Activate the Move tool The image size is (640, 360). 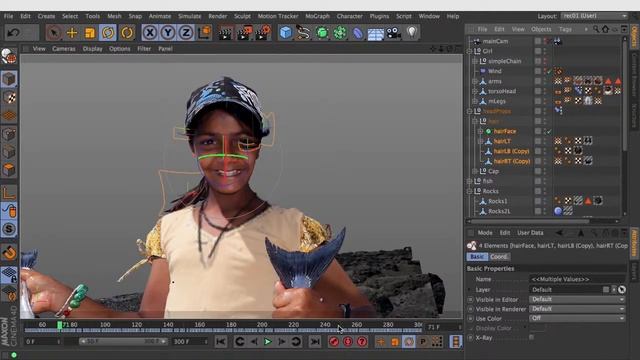pyautogui.click(x=72, y=33)
